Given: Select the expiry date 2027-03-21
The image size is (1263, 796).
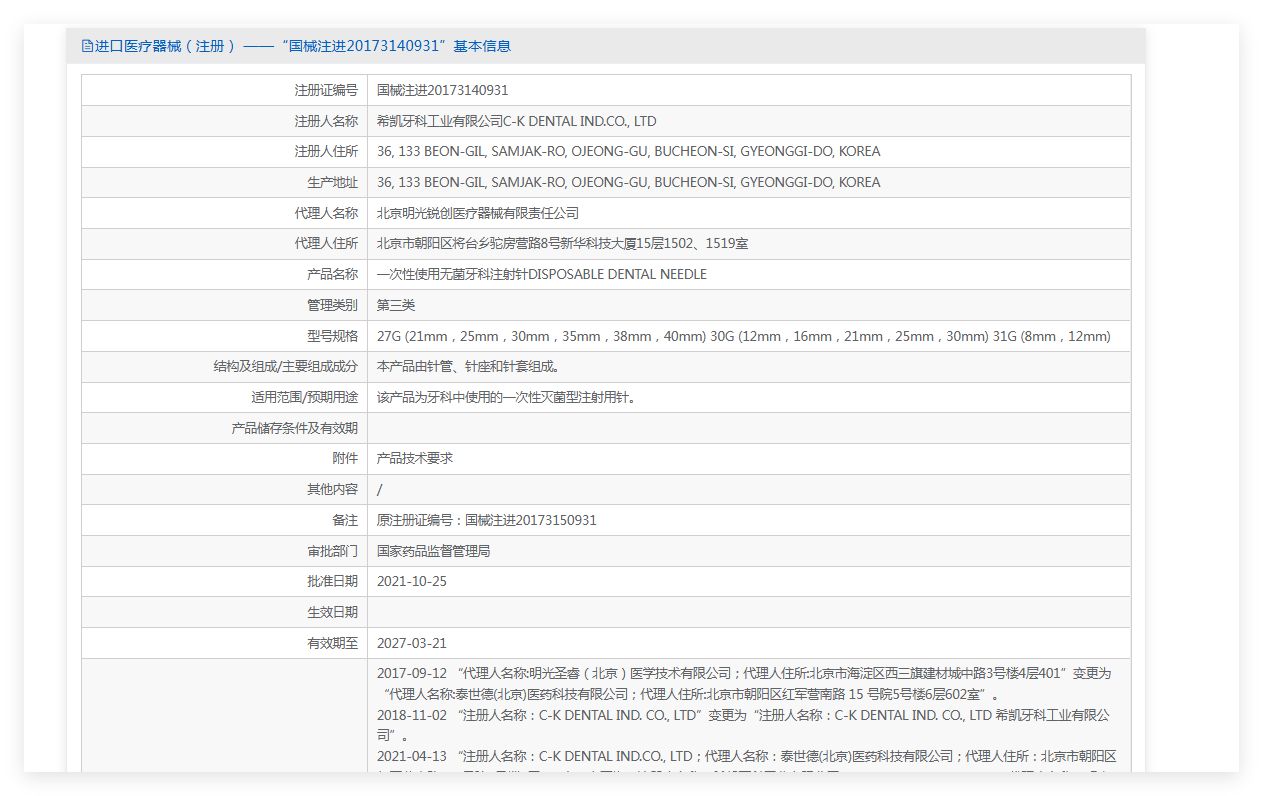Looking at the screenshot, I should 412,643.
